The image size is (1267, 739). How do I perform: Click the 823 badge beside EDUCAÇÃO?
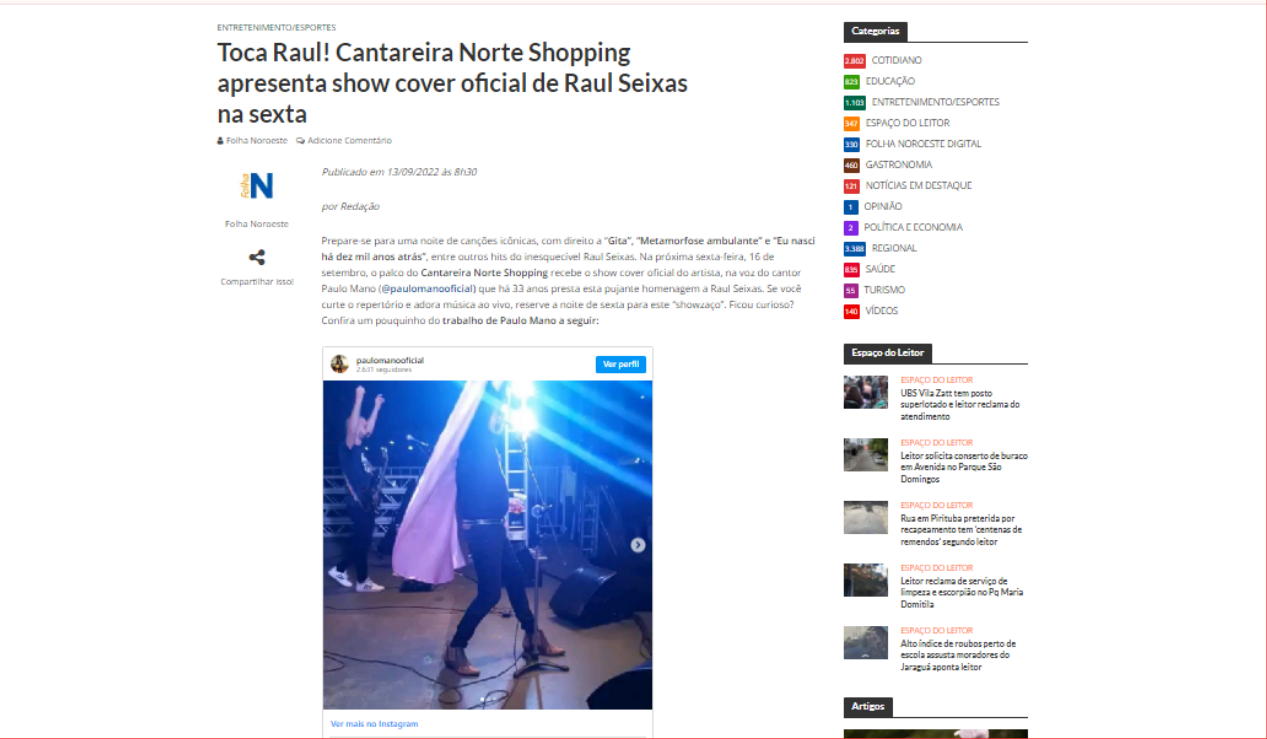coord(852,82)
